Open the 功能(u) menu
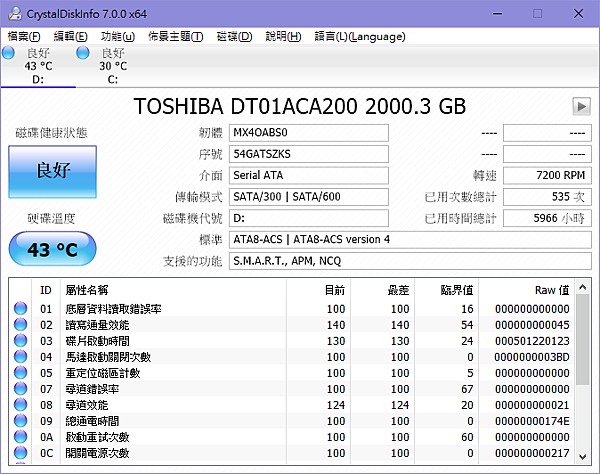This screenshot has height=474, width=600. coord(117,37)
